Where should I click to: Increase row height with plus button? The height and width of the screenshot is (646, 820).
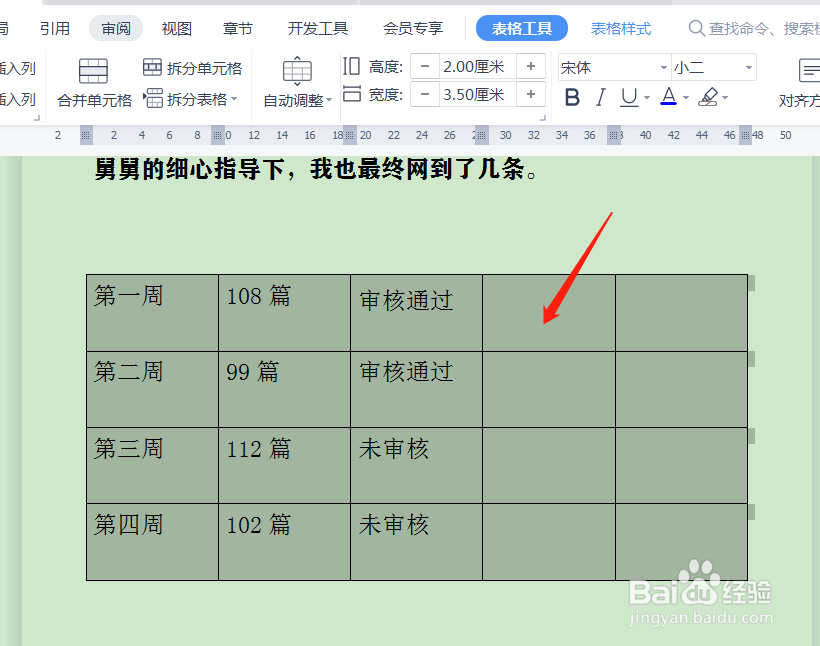[531, 66]
